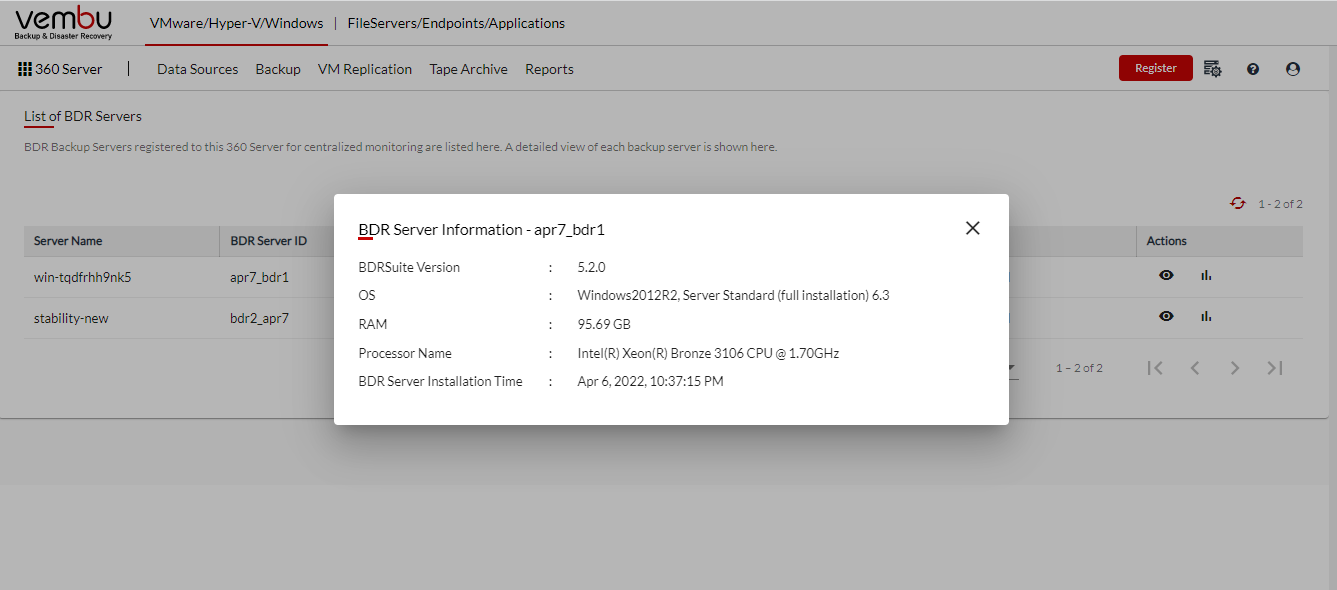The image size is (1337, 590).
Task: Click the BDR Server Installation Time label
Action: point(440,381)
